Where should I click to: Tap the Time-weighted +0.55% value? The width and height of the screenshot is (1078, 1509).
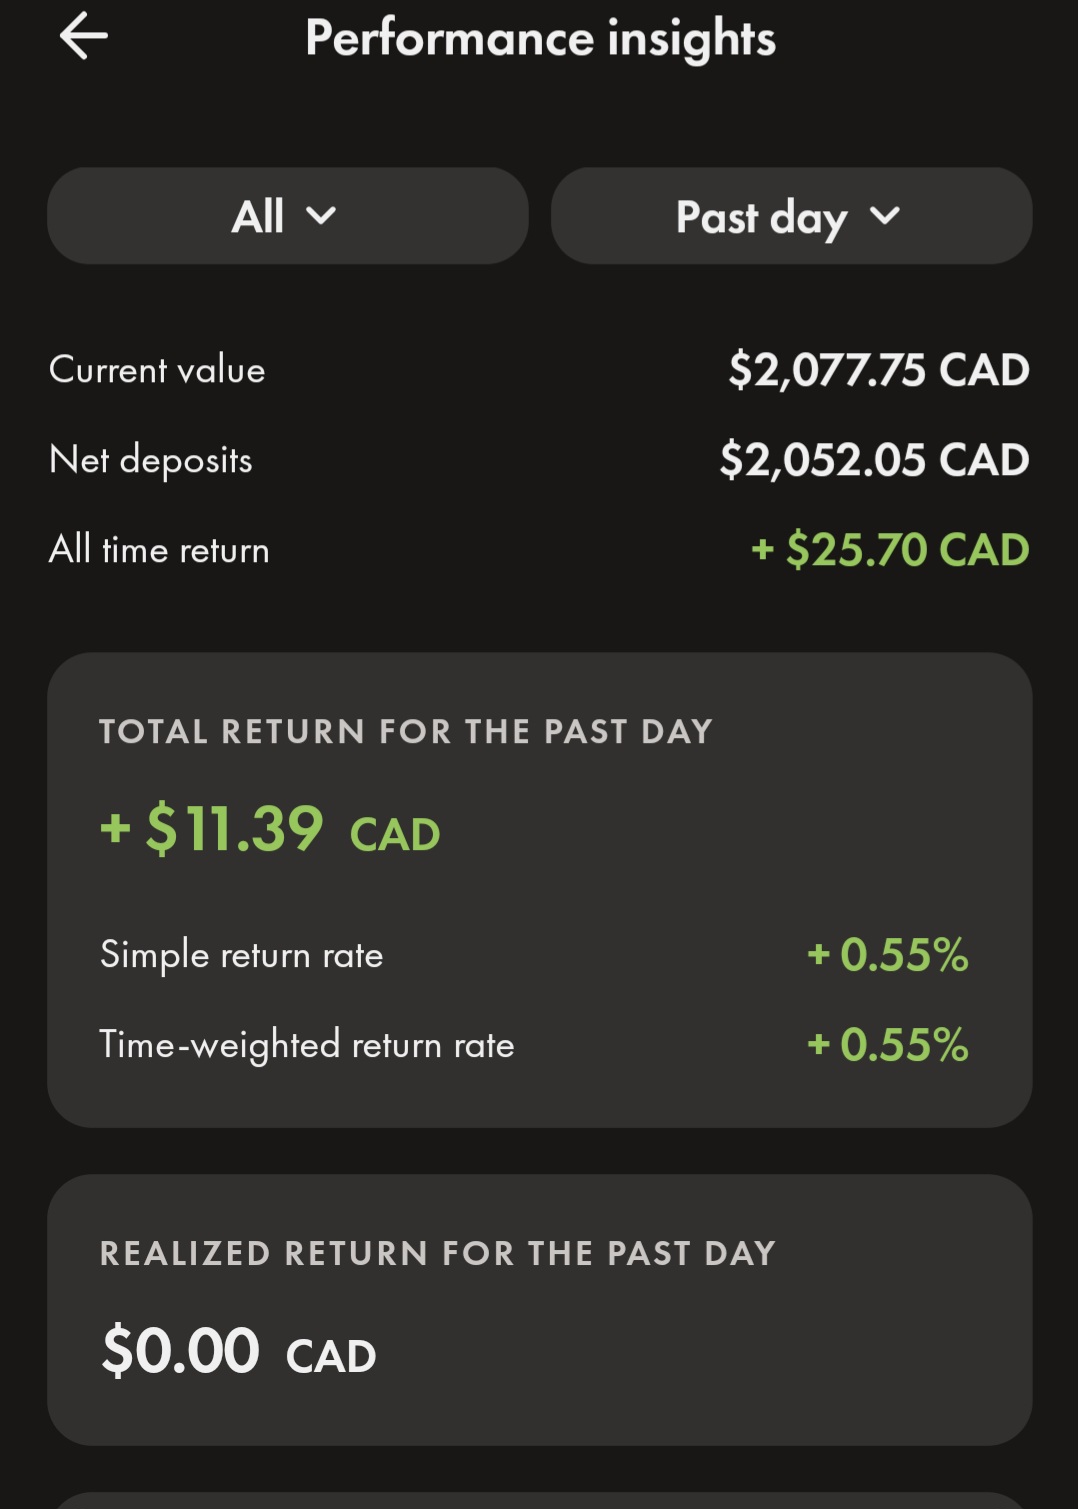(x=888, y=1045)
